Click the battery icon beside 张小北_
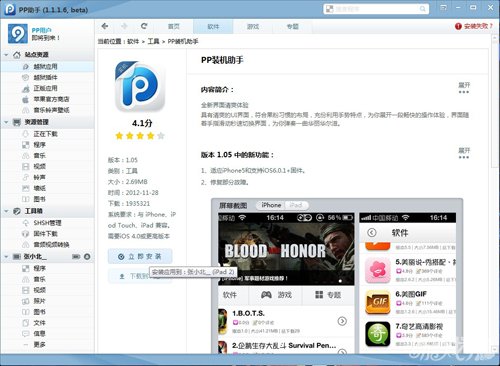This screenshot has height=366, width=500. pyautogui.click(x=76, y=256)
